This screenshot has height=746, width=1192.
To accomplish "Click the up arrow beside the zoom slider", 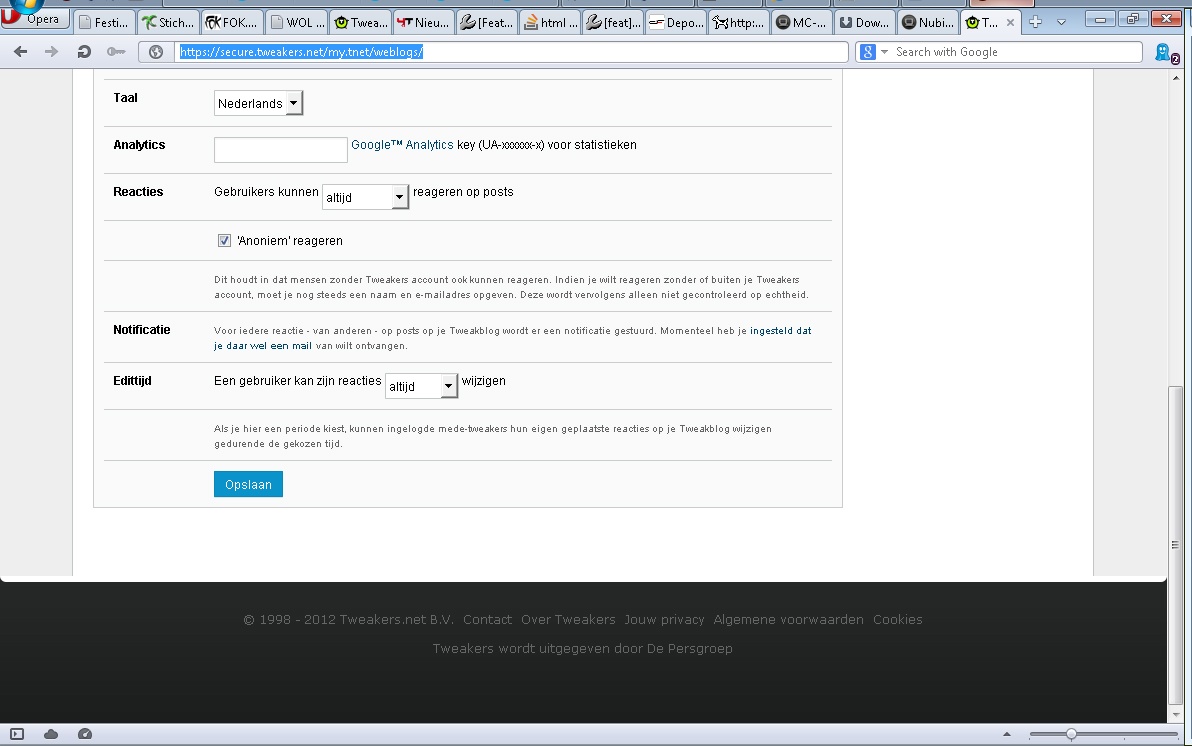I will tap(1007, 734).
